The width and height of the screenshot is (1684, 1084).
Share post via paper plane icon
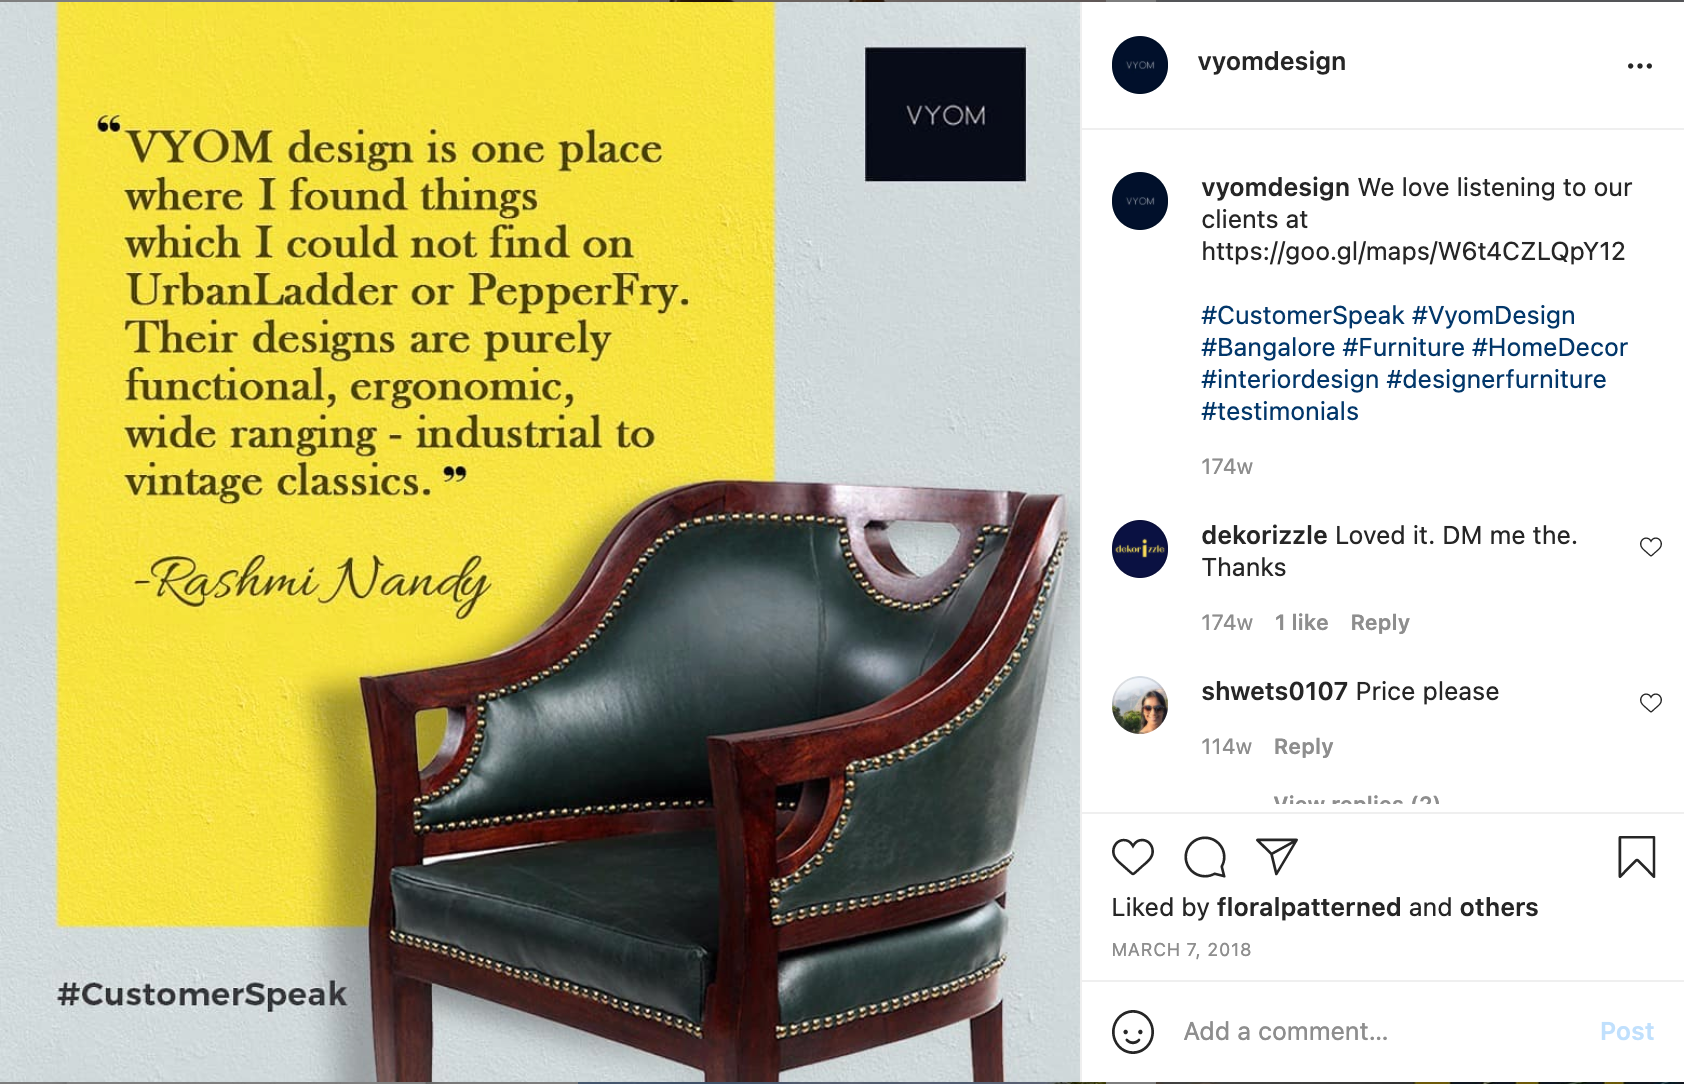coord(1277,857)
